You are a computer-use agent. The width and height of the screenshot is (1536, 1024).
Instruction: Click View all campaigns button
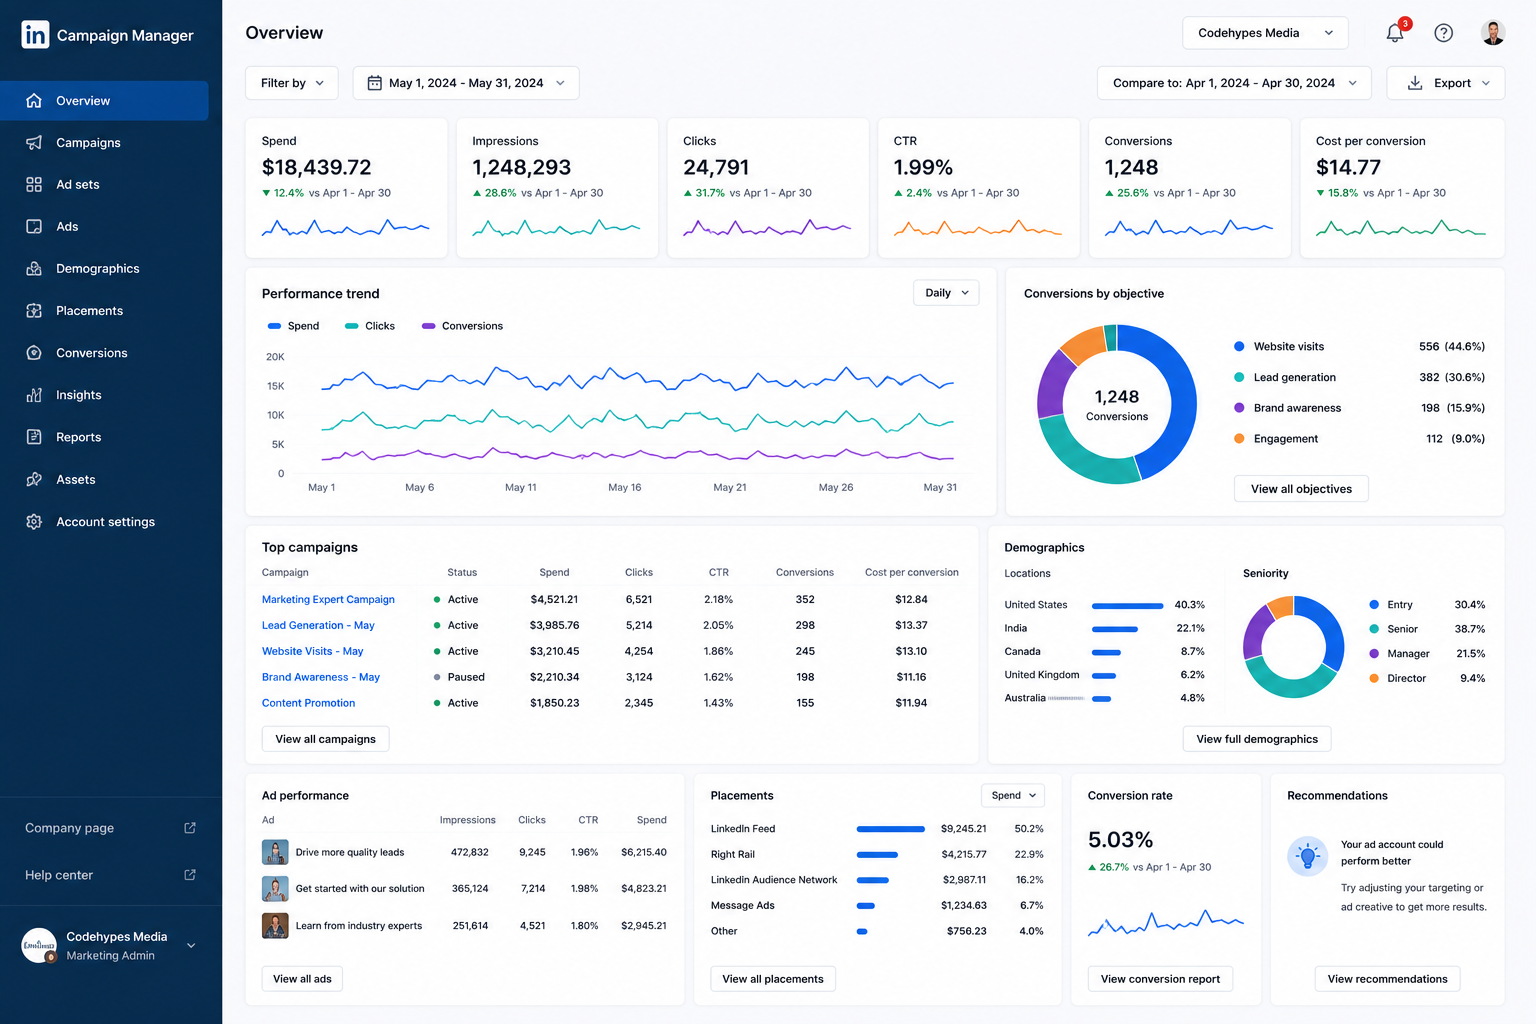(325, 739)
